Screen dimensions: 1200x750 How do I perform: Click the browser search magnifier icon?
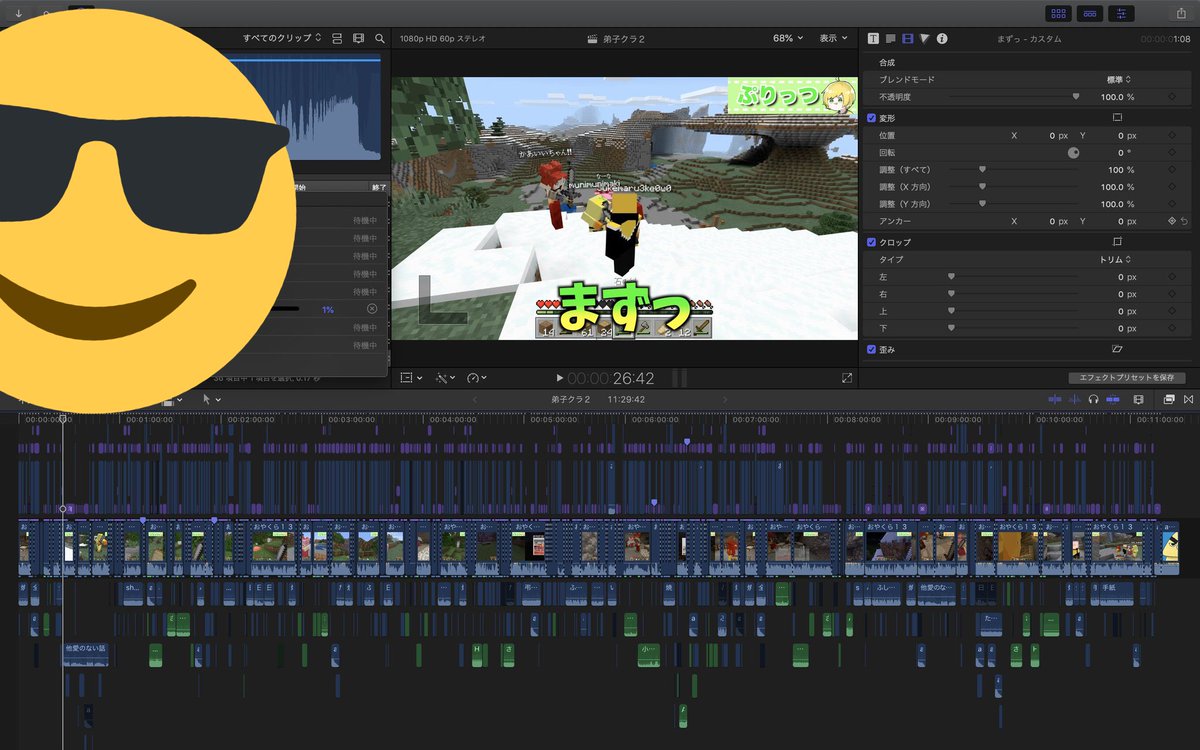pos(380,38)
